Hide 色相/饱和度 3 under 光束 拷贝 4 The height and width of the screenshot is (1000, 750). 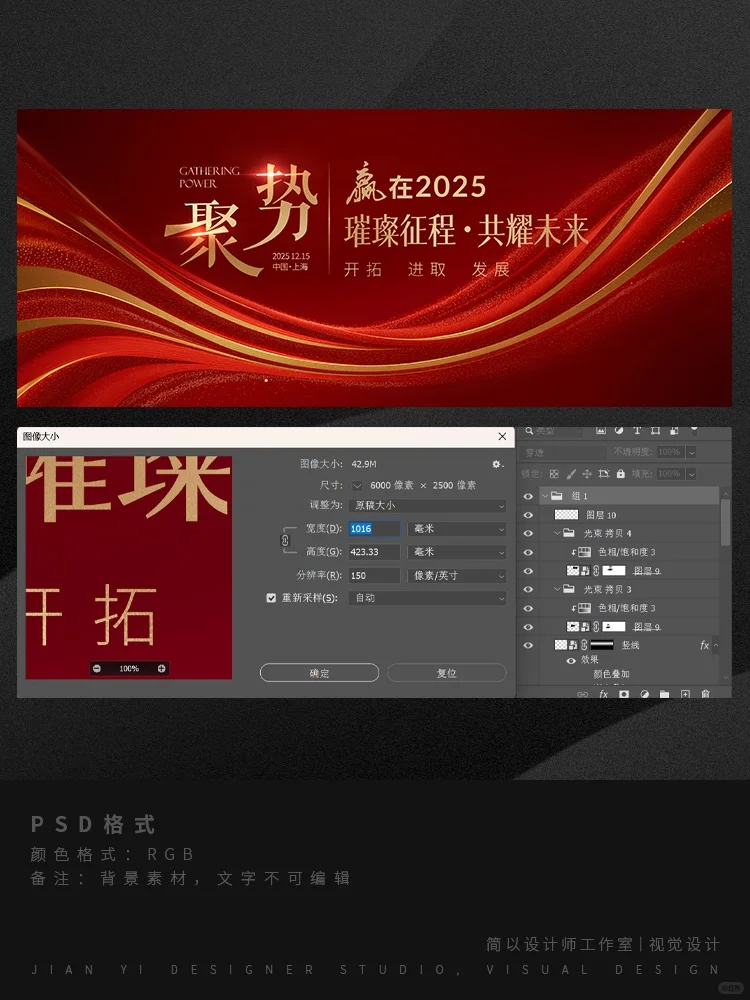[528, 552]
